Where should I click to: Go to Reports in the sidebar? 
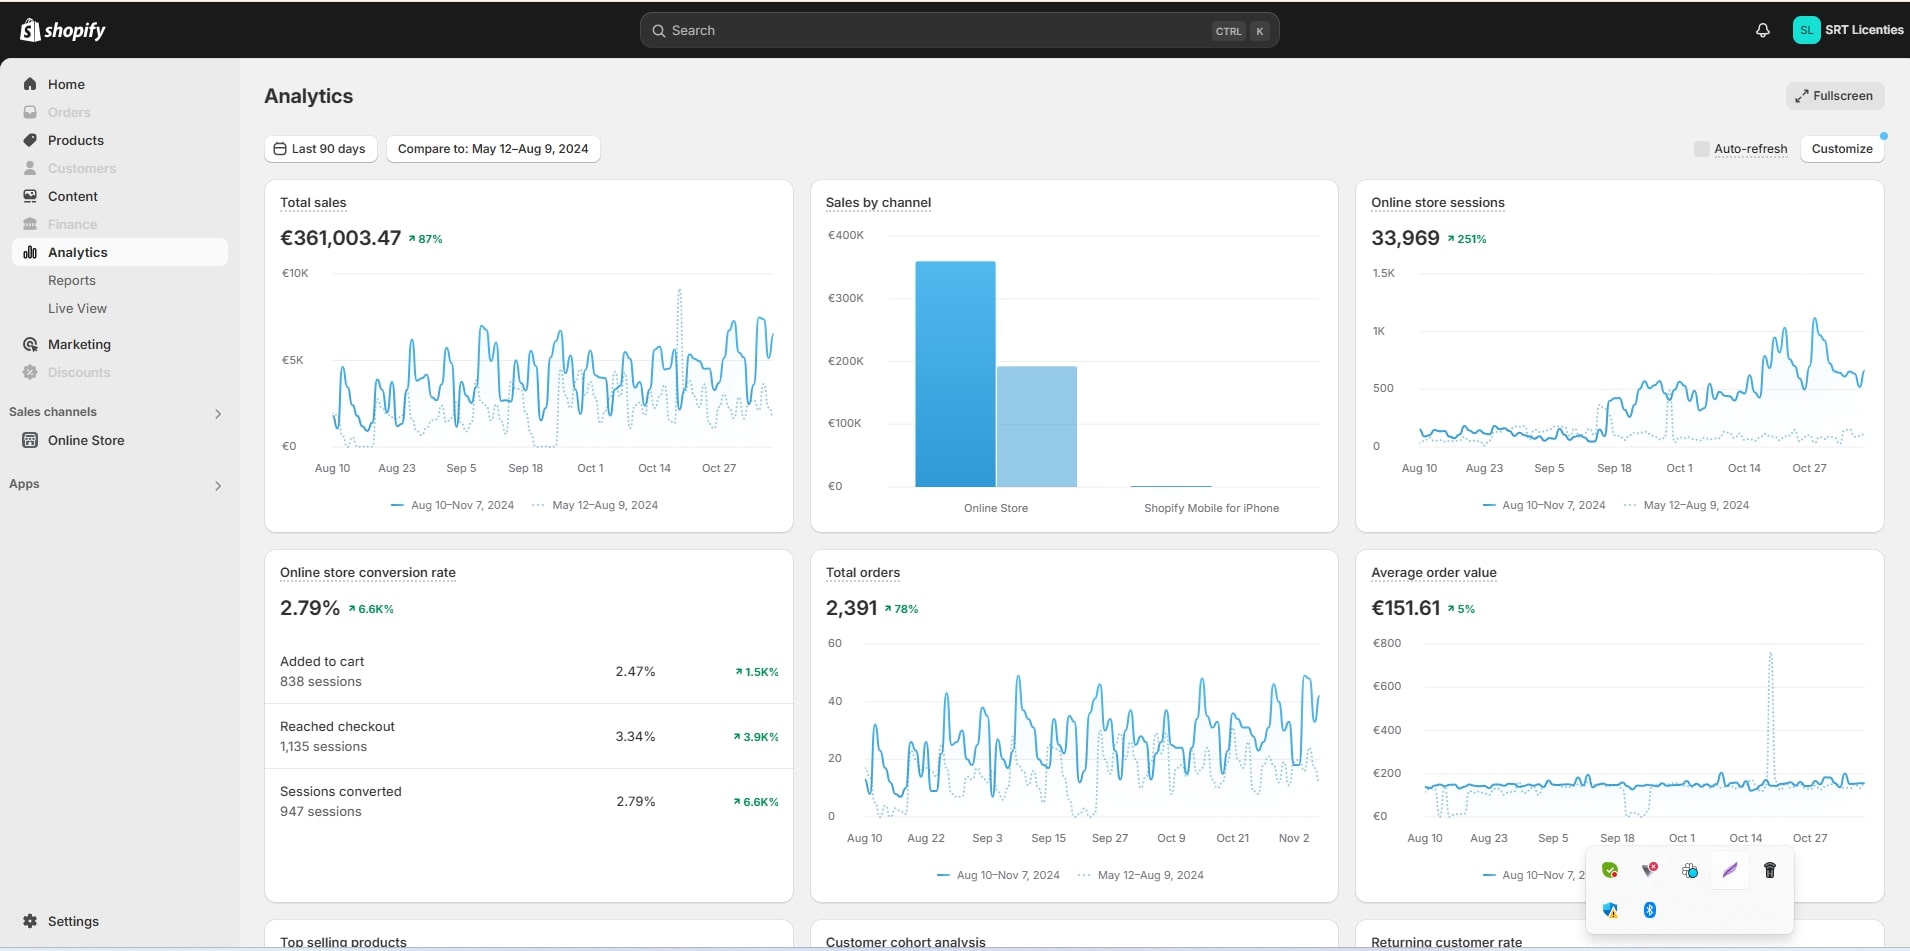point(72,280)
